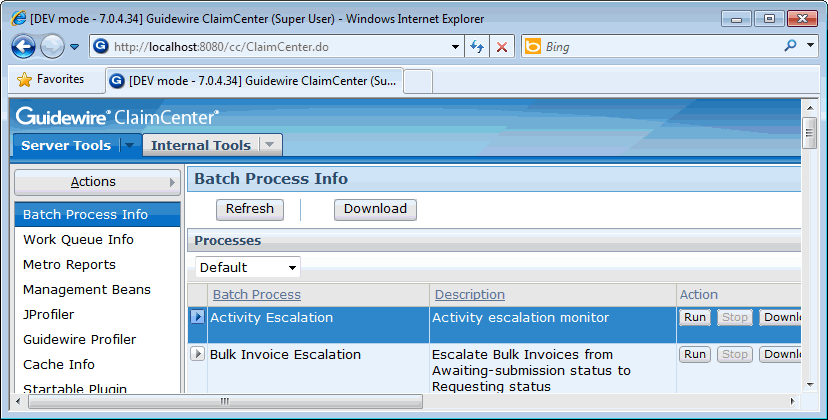Sort by the Batch Process column link
The width and height of the screenshot is (828, 420).
tap(257, 295)
